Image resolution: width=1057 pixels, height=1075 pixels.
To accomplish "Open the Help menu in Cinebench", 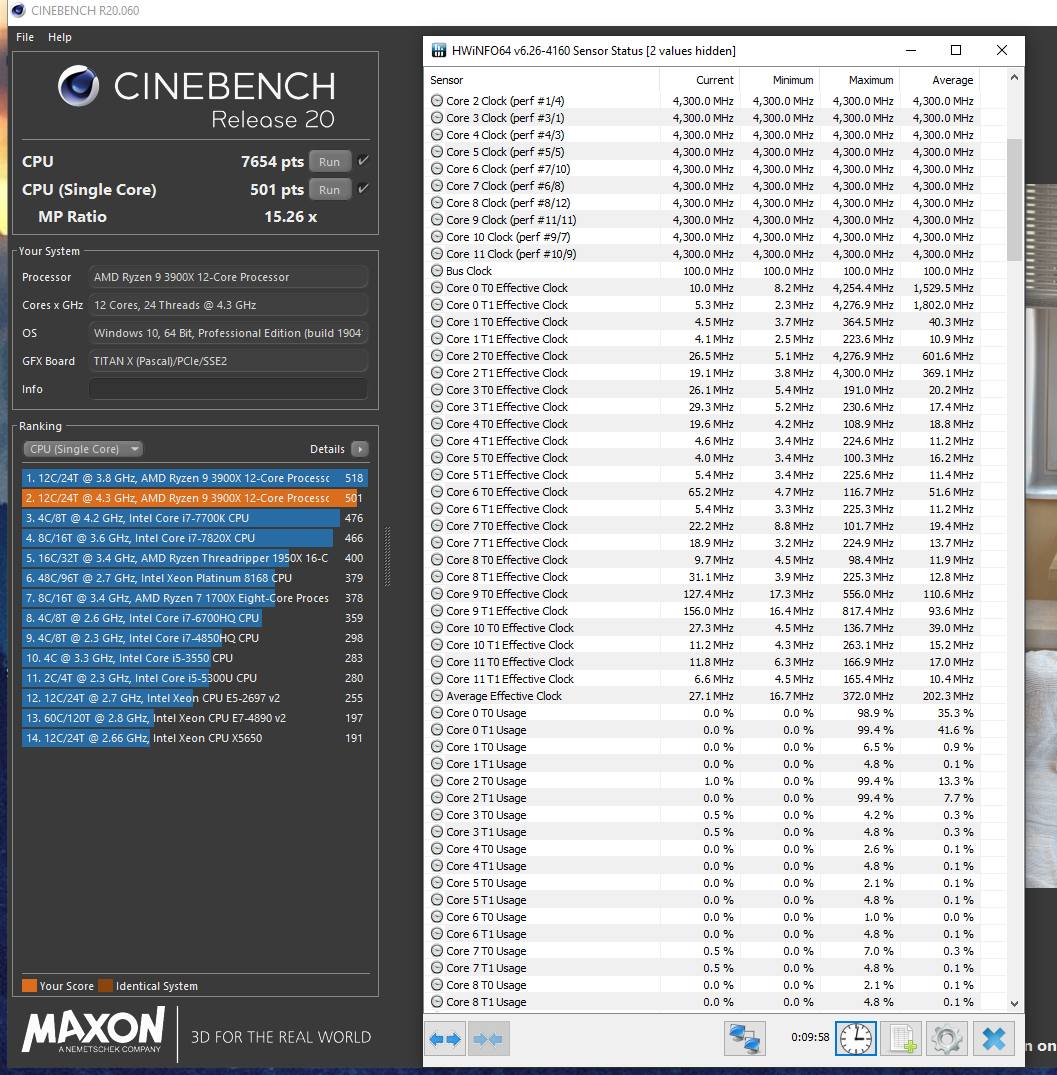I will point(60,37).
